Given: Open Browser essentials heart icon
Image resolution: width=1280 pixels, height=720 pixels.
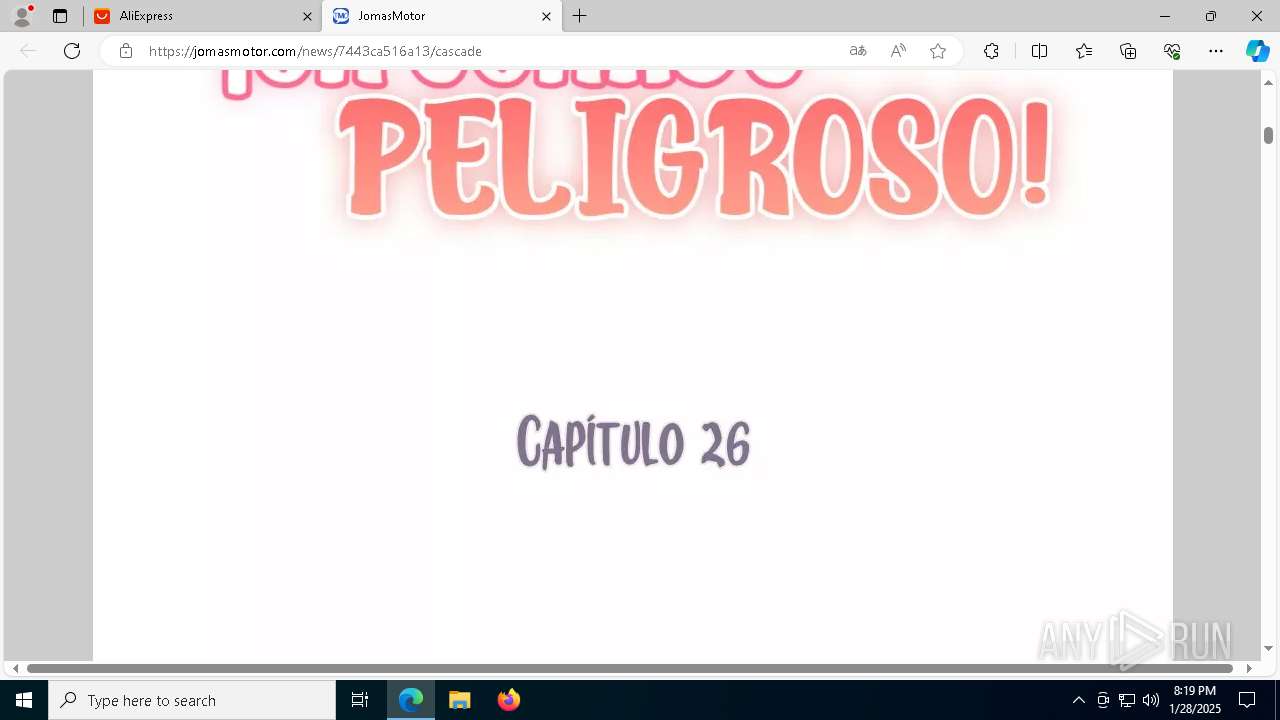Looking at the screenshot, I should pyautogui.click(x=1172, y=51).
